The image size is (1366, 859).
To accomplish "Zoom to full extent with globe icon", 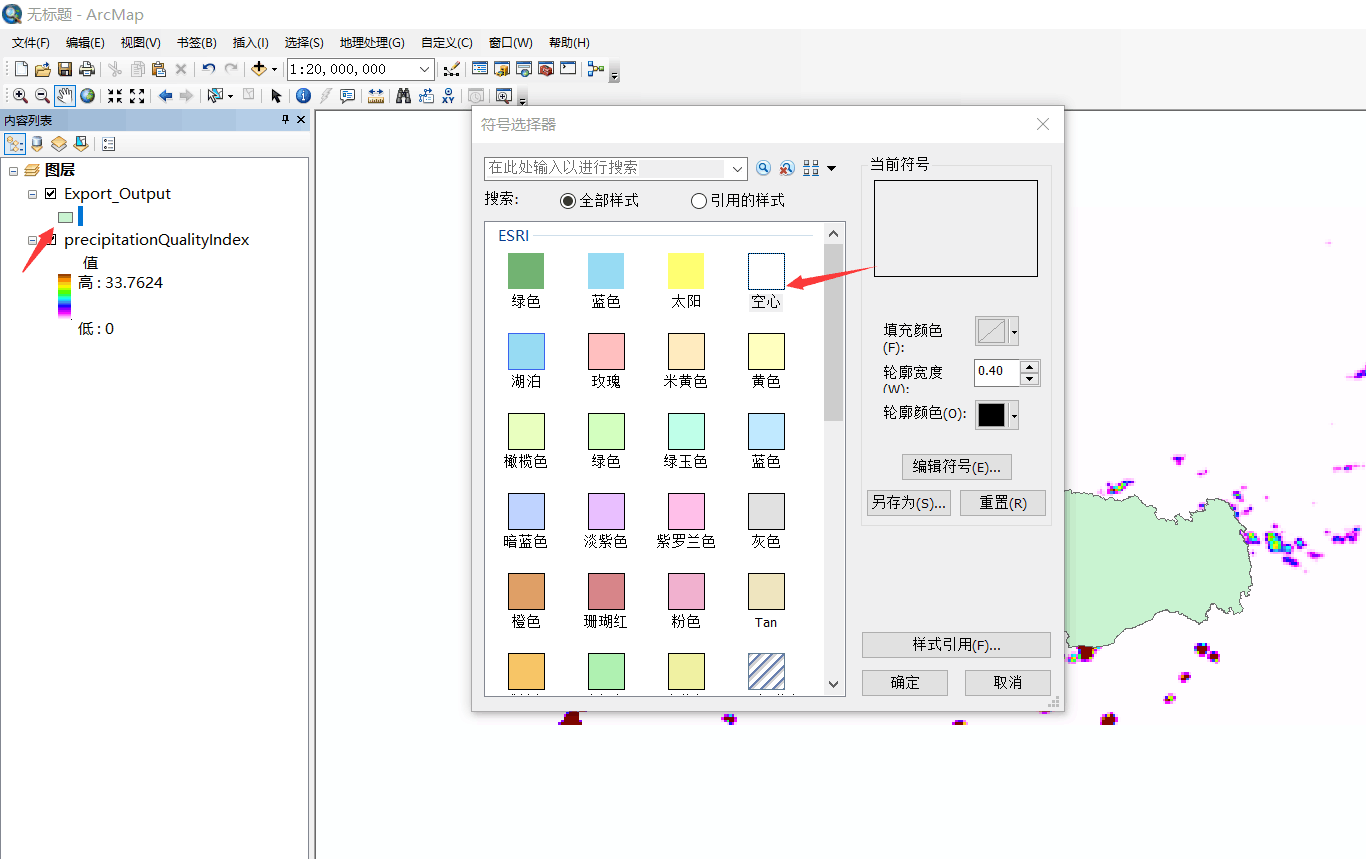I will tap(86, 95).
